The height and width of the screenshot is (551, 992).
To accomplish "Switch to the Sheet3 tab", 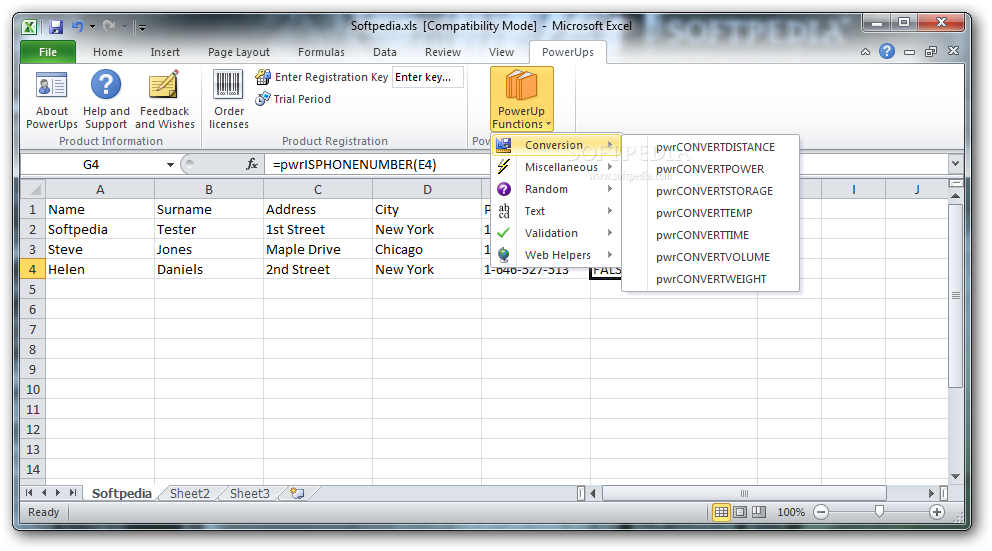I will click(x=249, y=493).
